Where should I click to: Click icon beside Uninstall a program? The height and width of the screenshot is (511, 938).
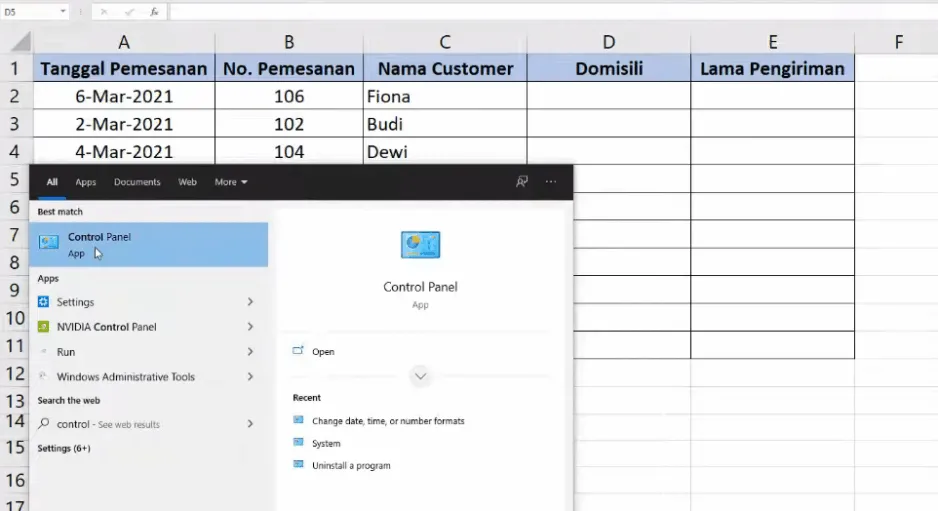coord(298,464)
